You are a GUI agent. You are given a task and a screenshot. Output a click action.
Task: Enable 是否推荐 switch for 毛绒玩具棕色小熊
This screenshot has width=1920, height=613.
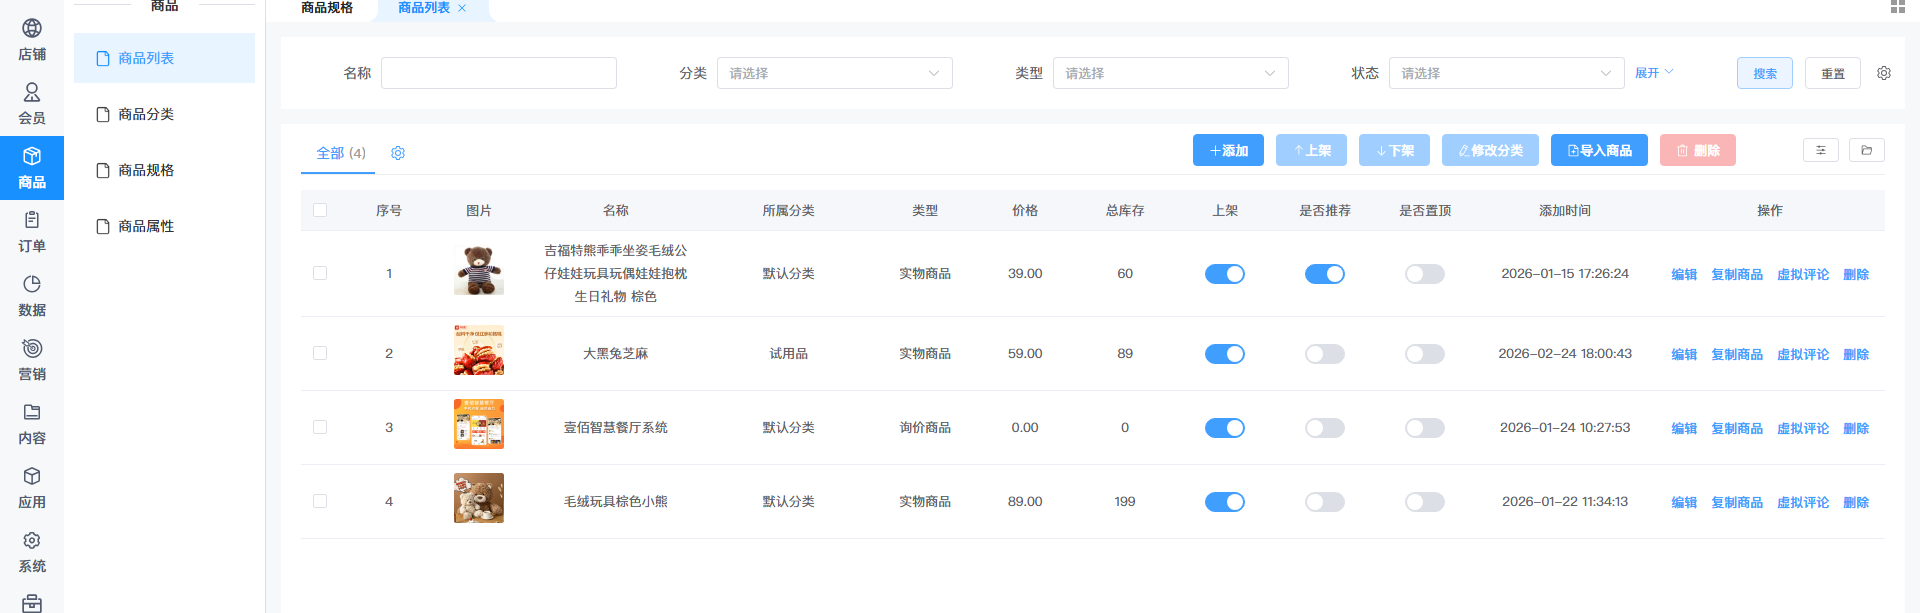coord(1325,502)
